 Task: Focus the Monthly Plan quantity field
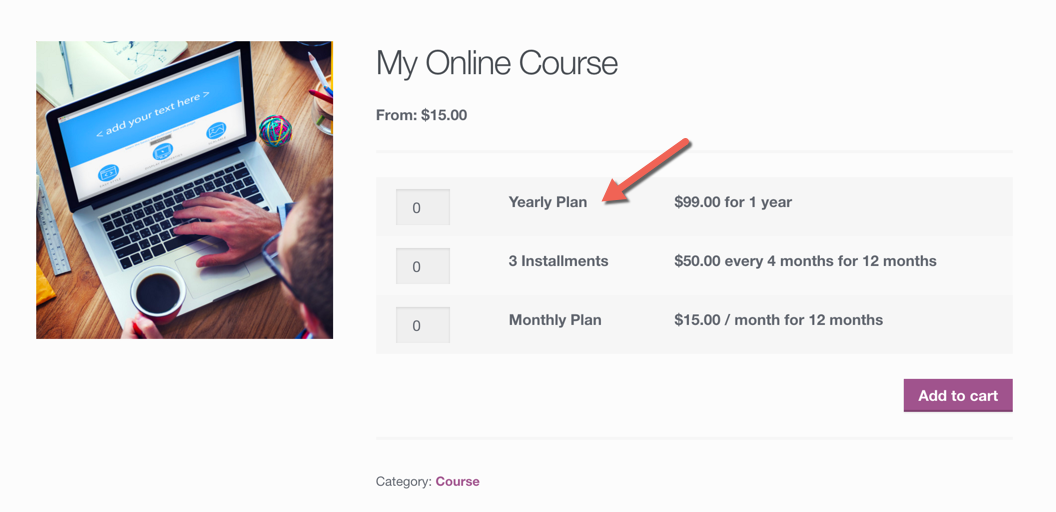click(x=422, y=326)
